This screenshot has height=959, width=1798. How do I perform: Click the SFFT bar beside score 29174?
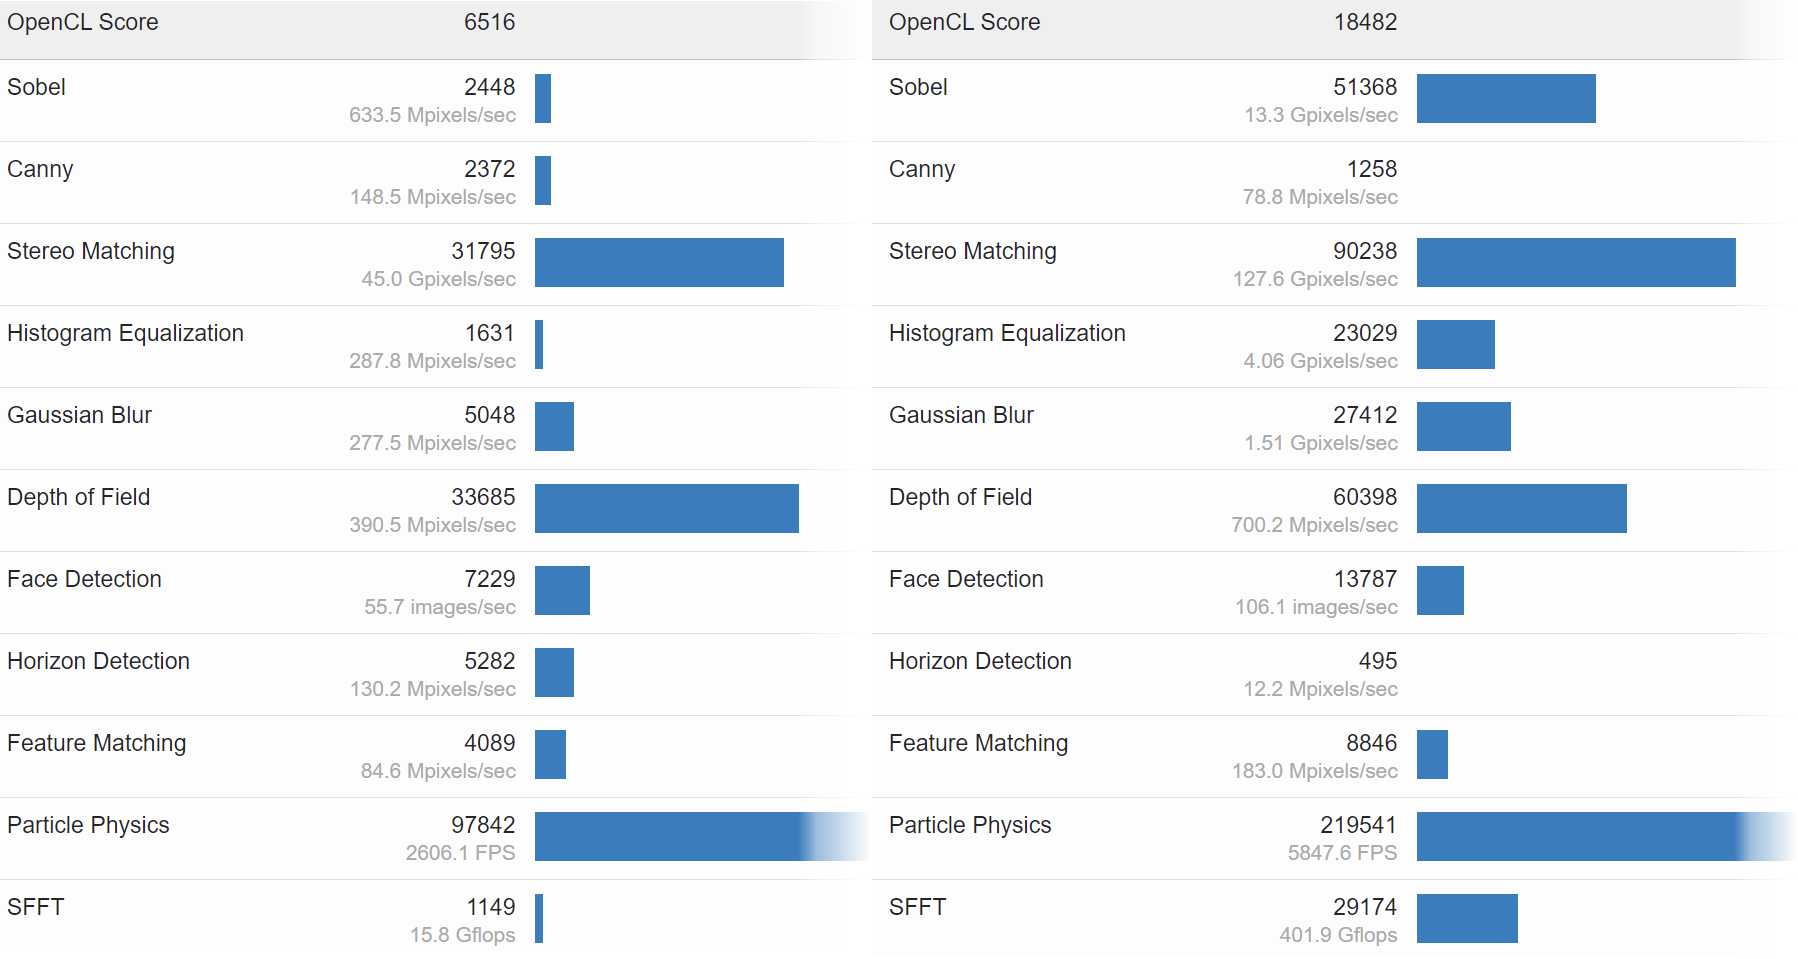(x=1467, y=919)
